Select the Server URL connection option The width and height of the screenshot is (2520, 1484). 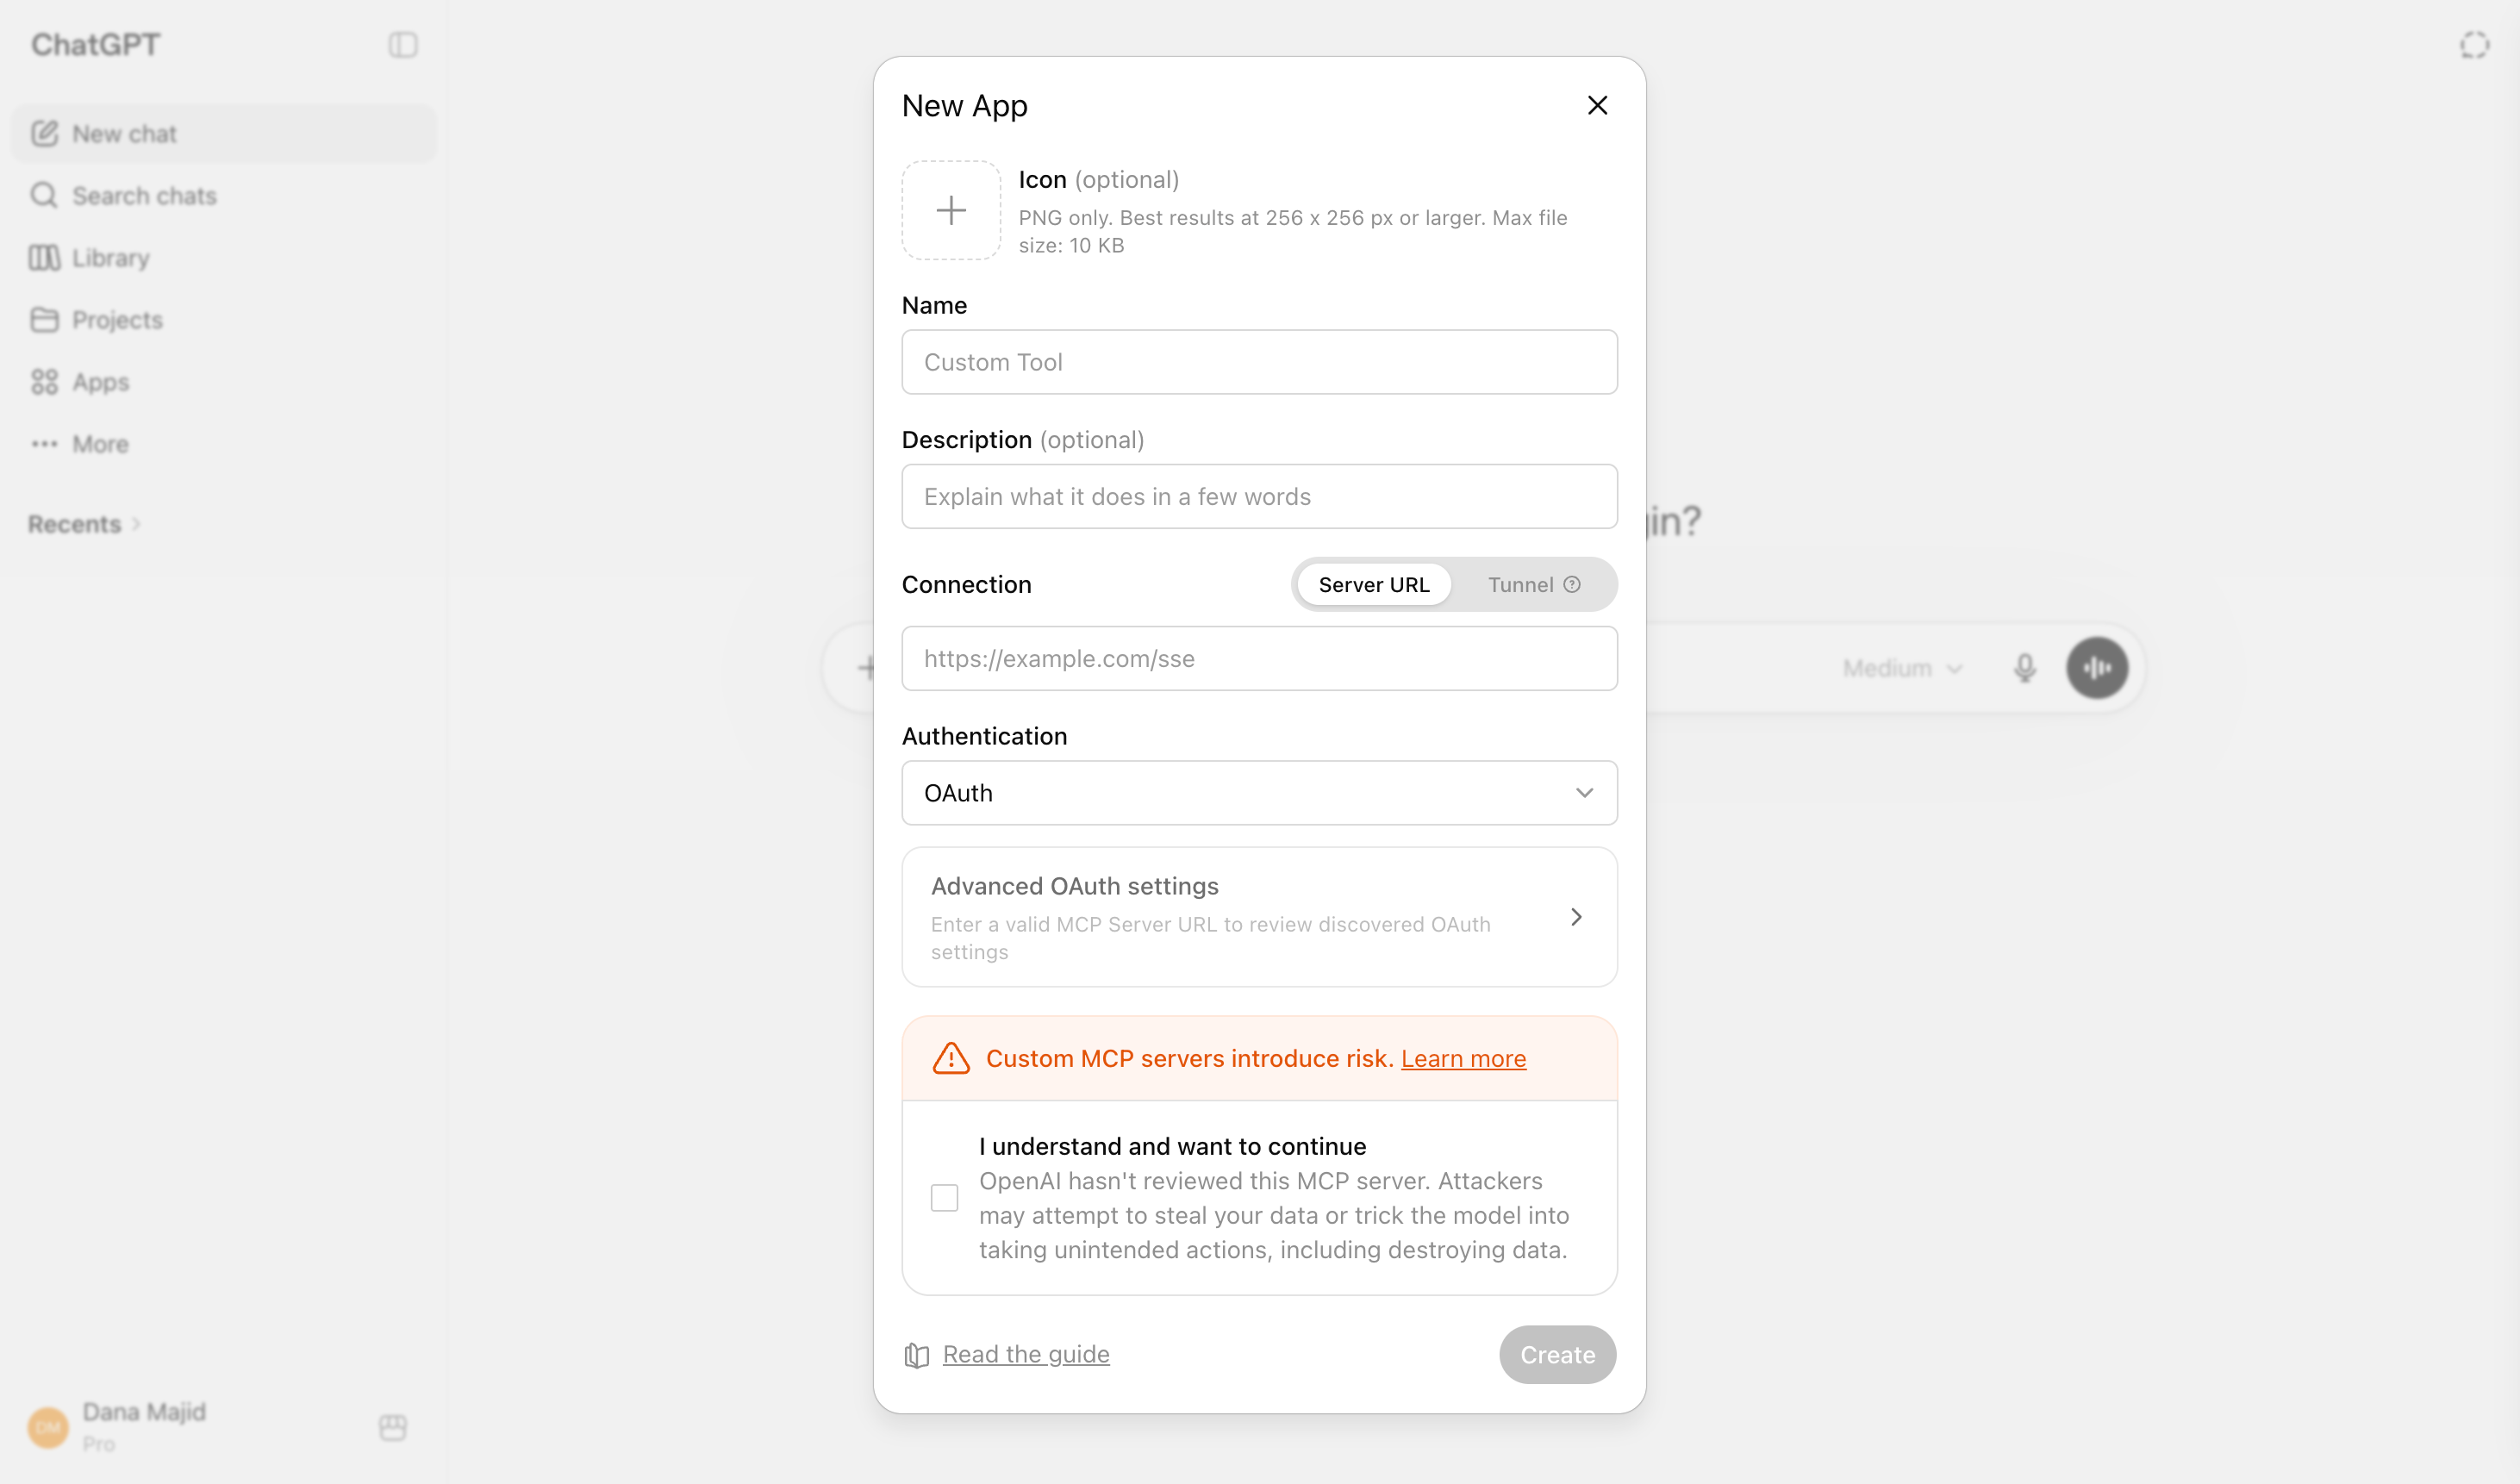coord(1373,585)
